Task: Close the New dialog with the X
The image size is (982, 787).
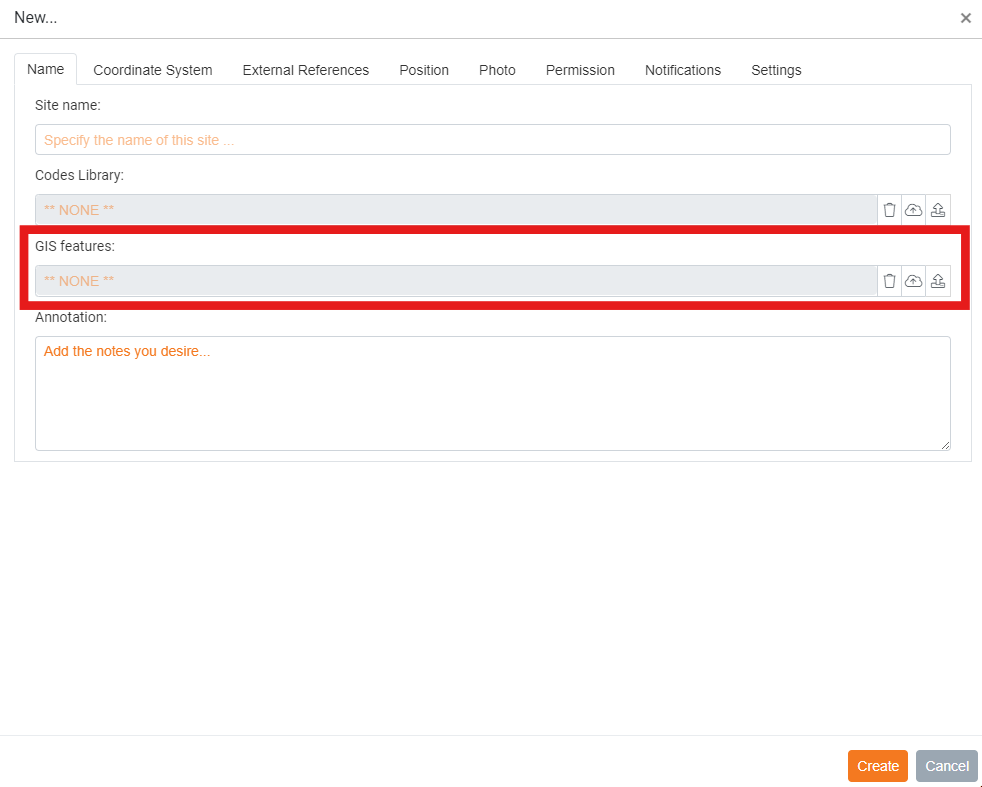Action: tap(965, 18)
